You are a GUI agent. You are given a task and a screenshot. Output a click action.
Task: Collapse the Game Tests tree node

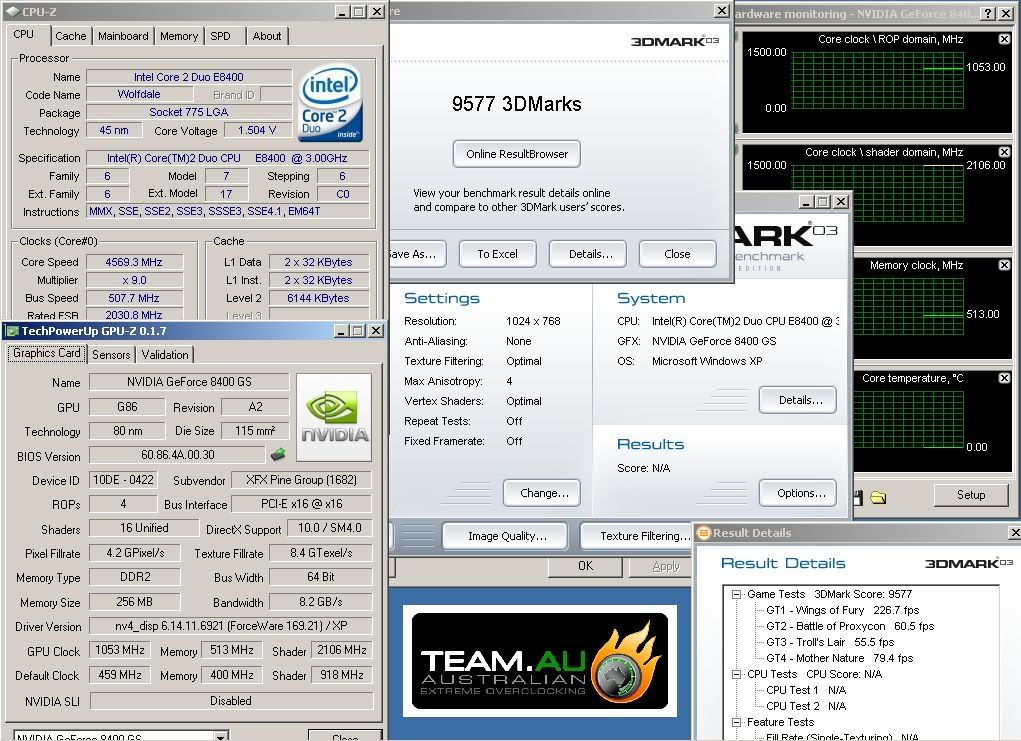736,594
